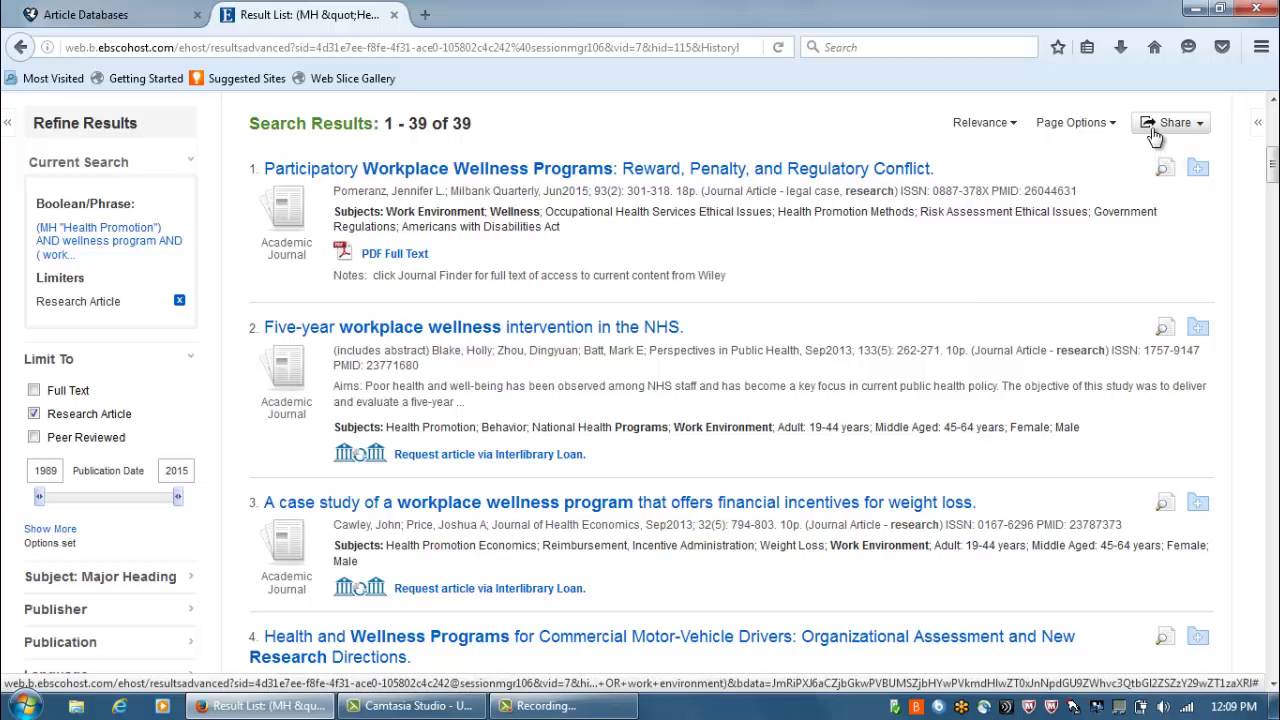1280x720 pixels.
Task: Add Five-year workplace wellness result to folder
Action: pos(1198,327)
